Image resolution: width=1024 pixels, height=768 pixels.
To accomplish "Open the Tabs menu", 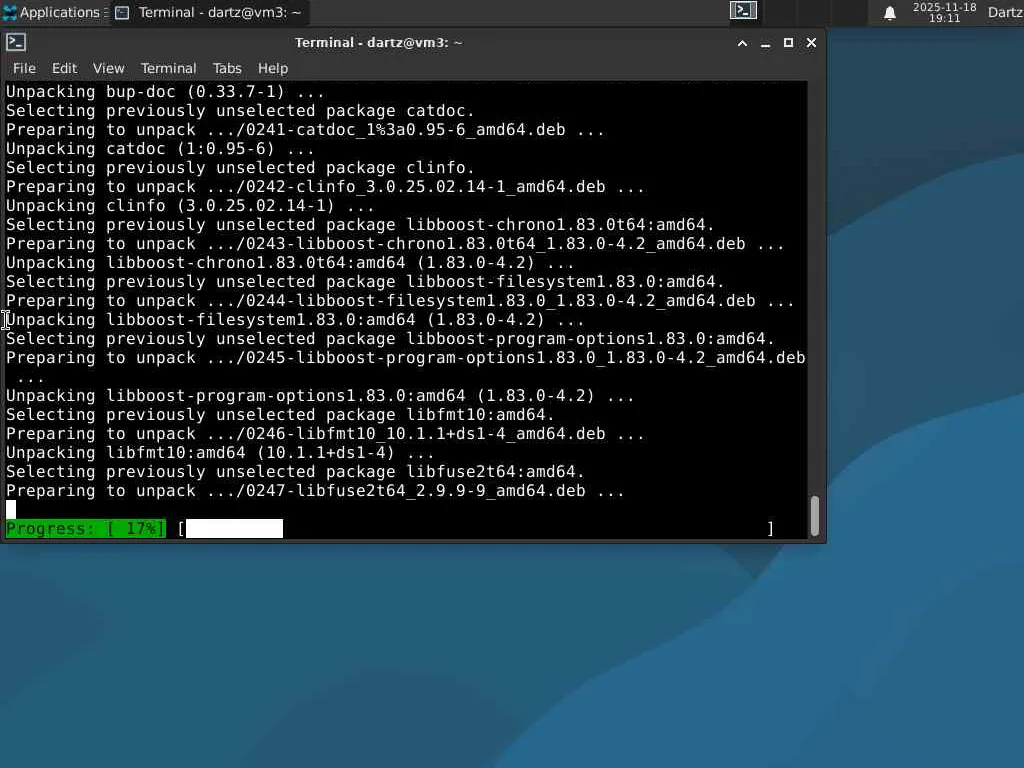I will (x=227, y=68).
